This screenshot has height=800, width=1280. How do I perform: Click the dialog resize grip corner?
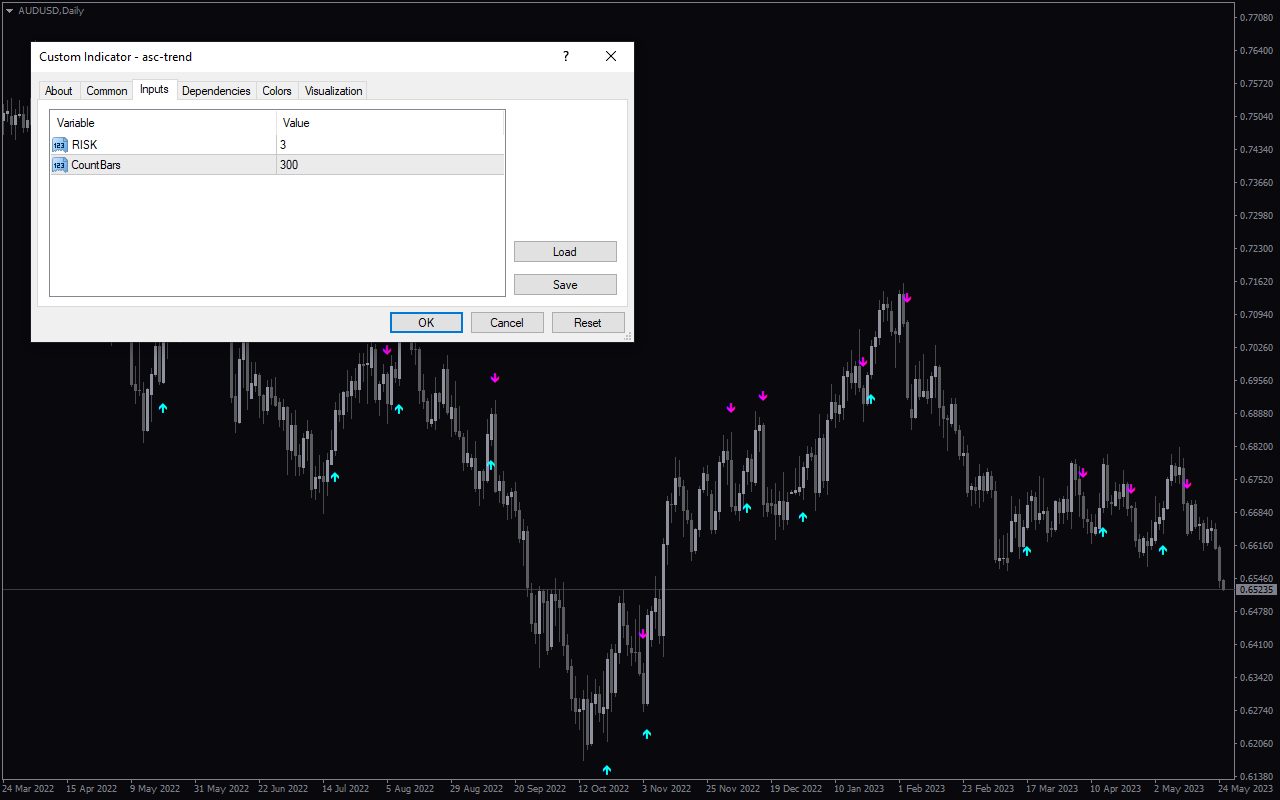pyautogui.click(x=628, y=337)
